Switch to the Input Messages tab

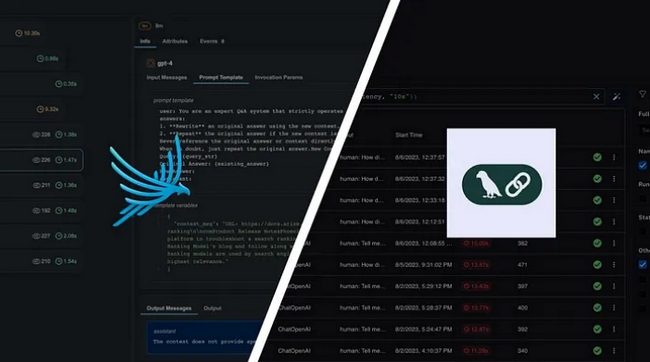click(167, 78)
